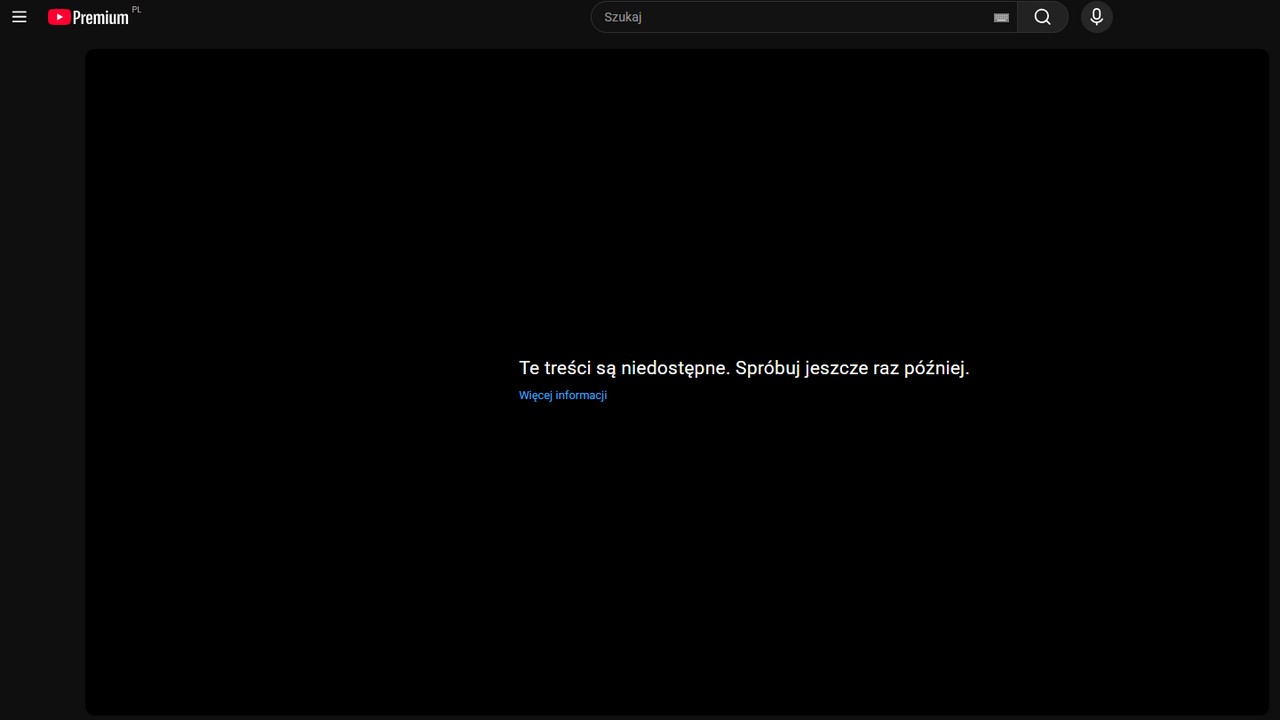Focus the Szukaj search field

(790, 17)
